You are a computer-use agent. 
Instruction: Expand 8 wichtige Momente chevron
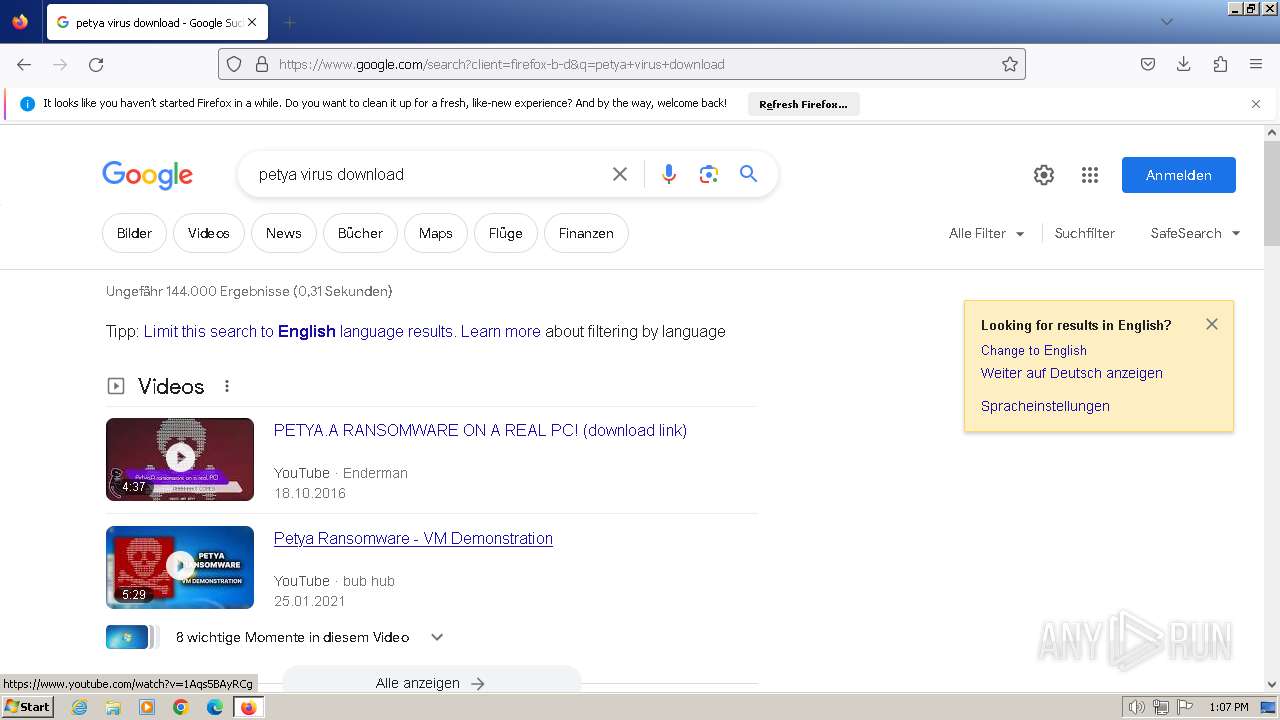click(437, 637)
